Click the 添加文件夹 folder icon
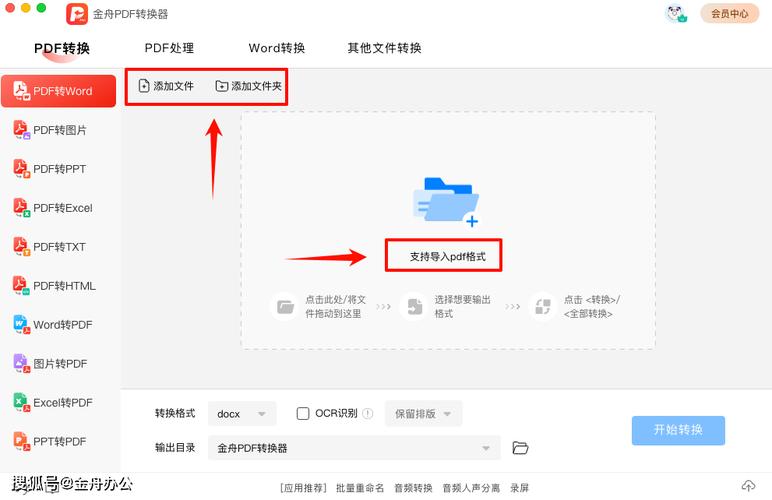Image resolution: width=772 pixels, height=500 pixels. 222,86
